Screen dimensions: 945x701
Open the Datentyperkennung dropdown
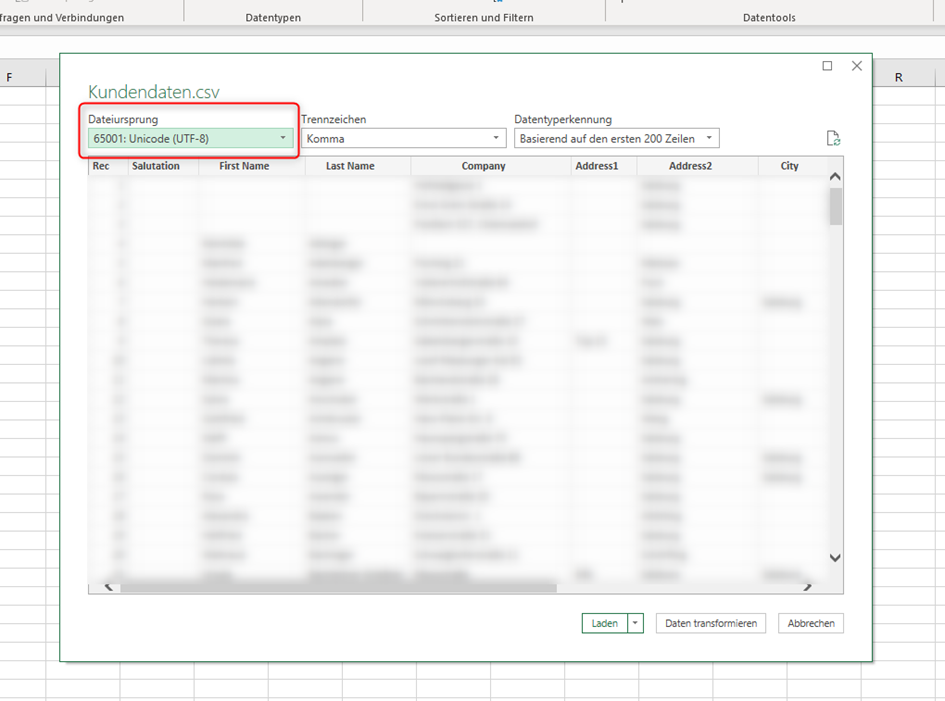click(616, 138)
